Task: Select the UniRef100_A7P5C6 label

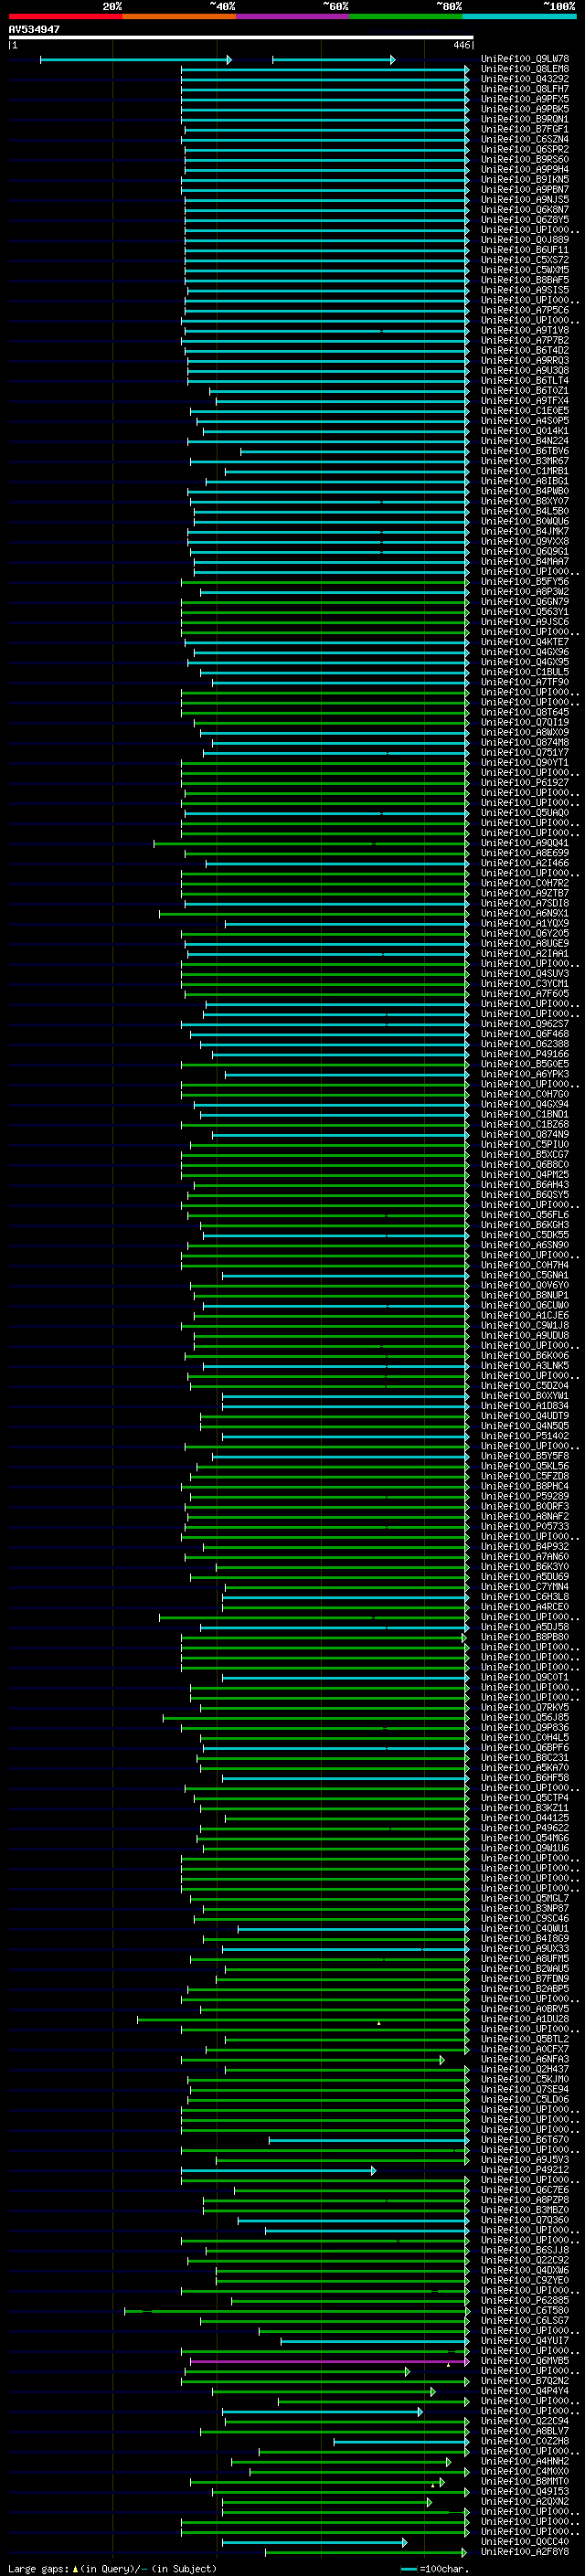Action: coord(525,311)
